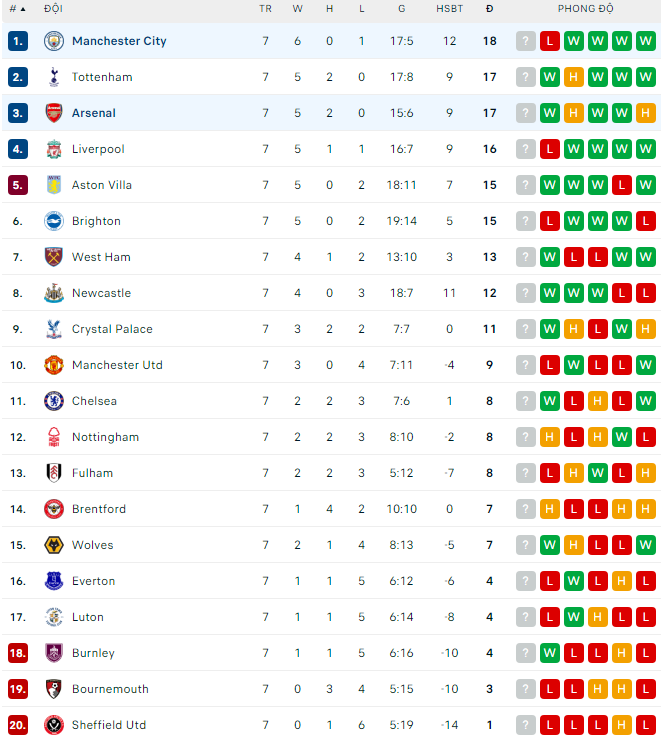Screen dimensions: 661x742
Task: Click the Manchester City club crest
Action: pyautogui.click(x=53, y=41)
